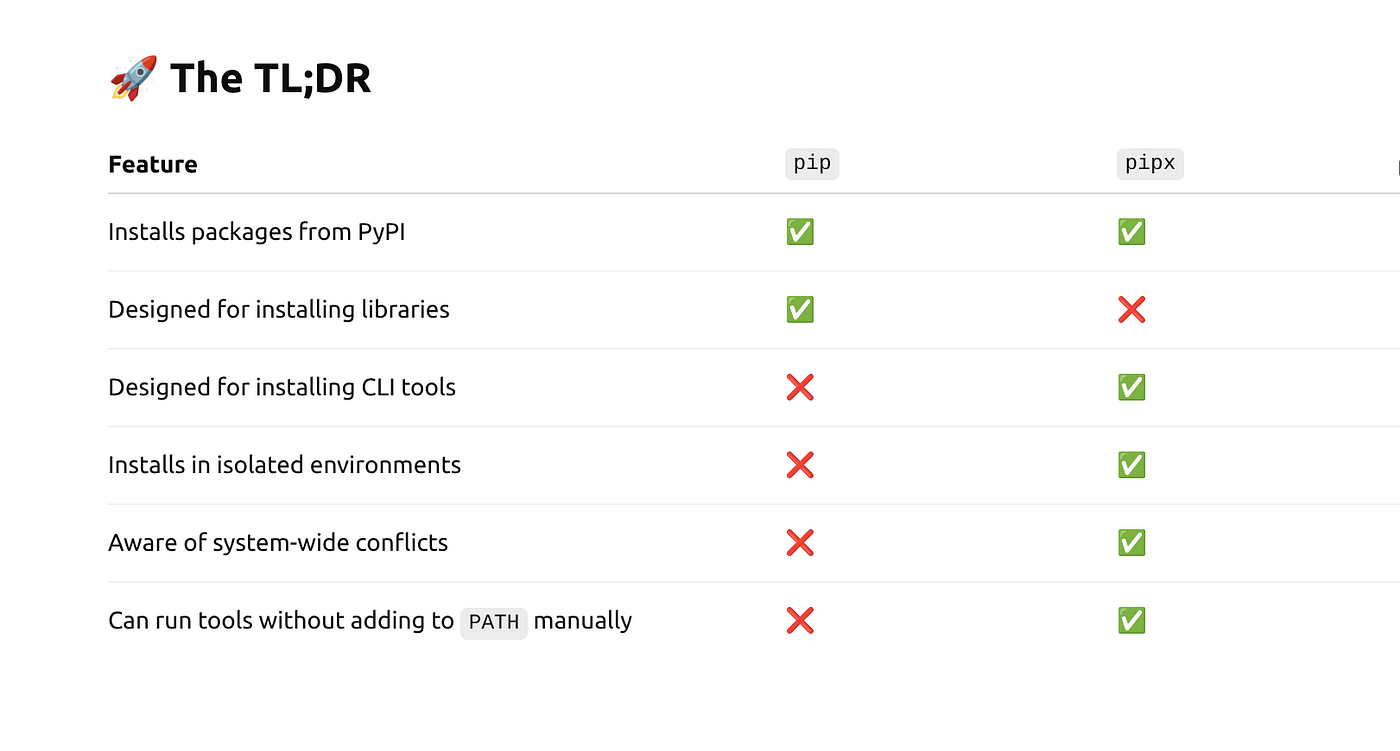Screen dimensions: 1400x751
Task: Click pip red cross for system-wide conflicts
Action: click(800, 543)
